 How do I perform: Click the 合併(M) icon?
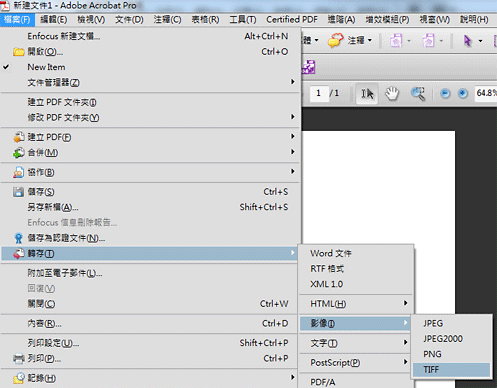19,153
